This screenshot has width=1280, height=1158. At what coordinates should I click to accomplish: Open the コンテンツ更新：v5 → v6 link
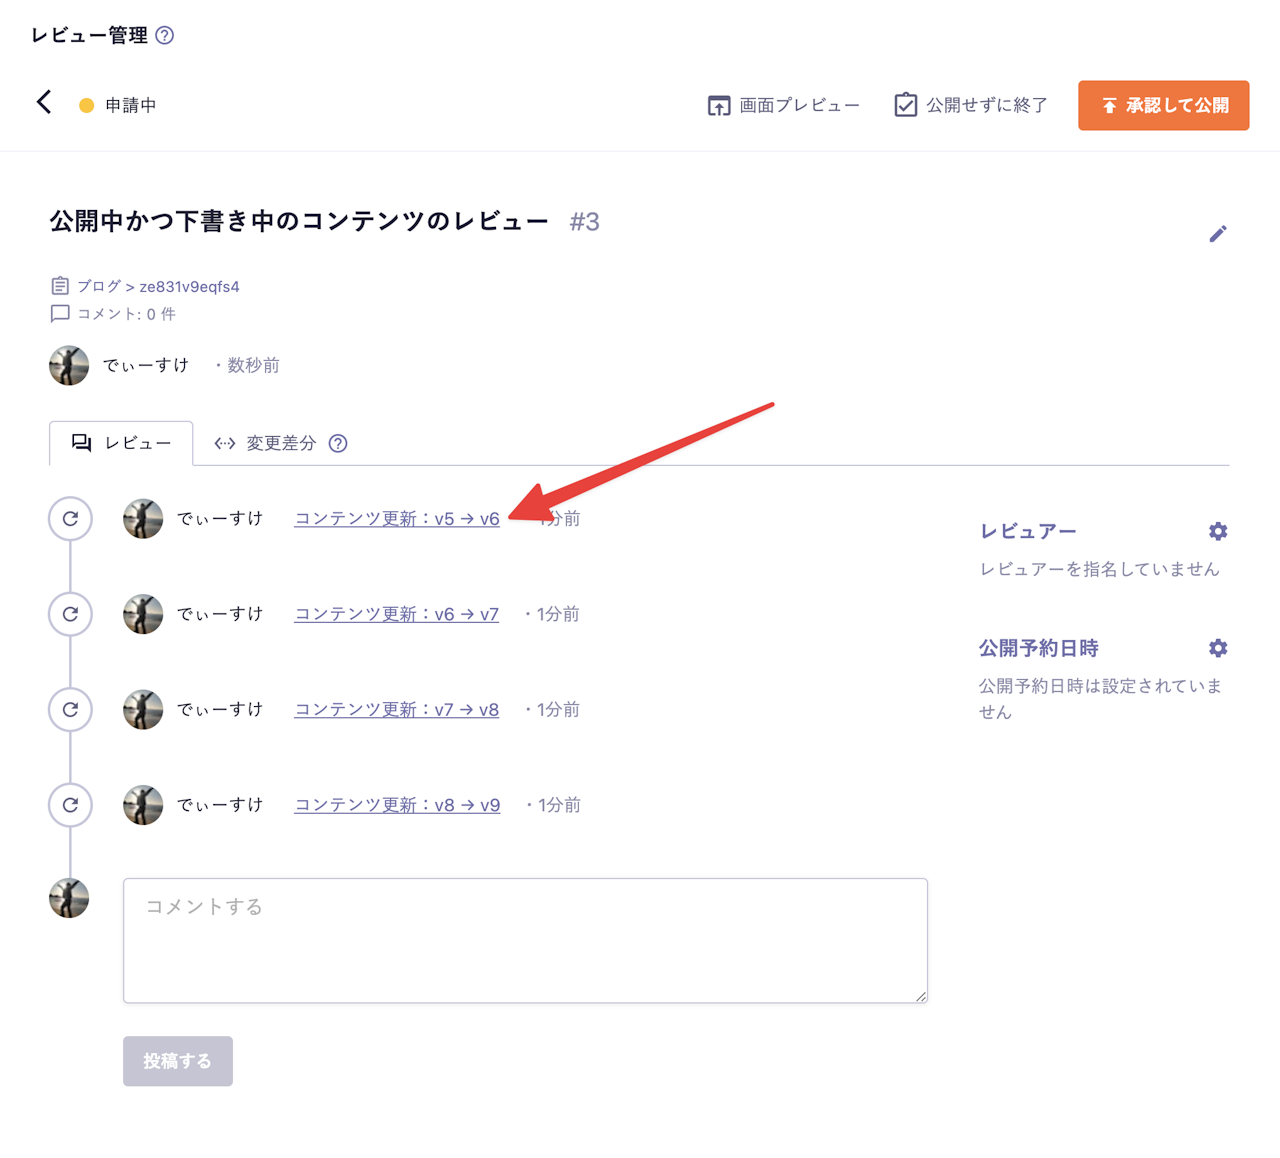(x=396, y=519)
